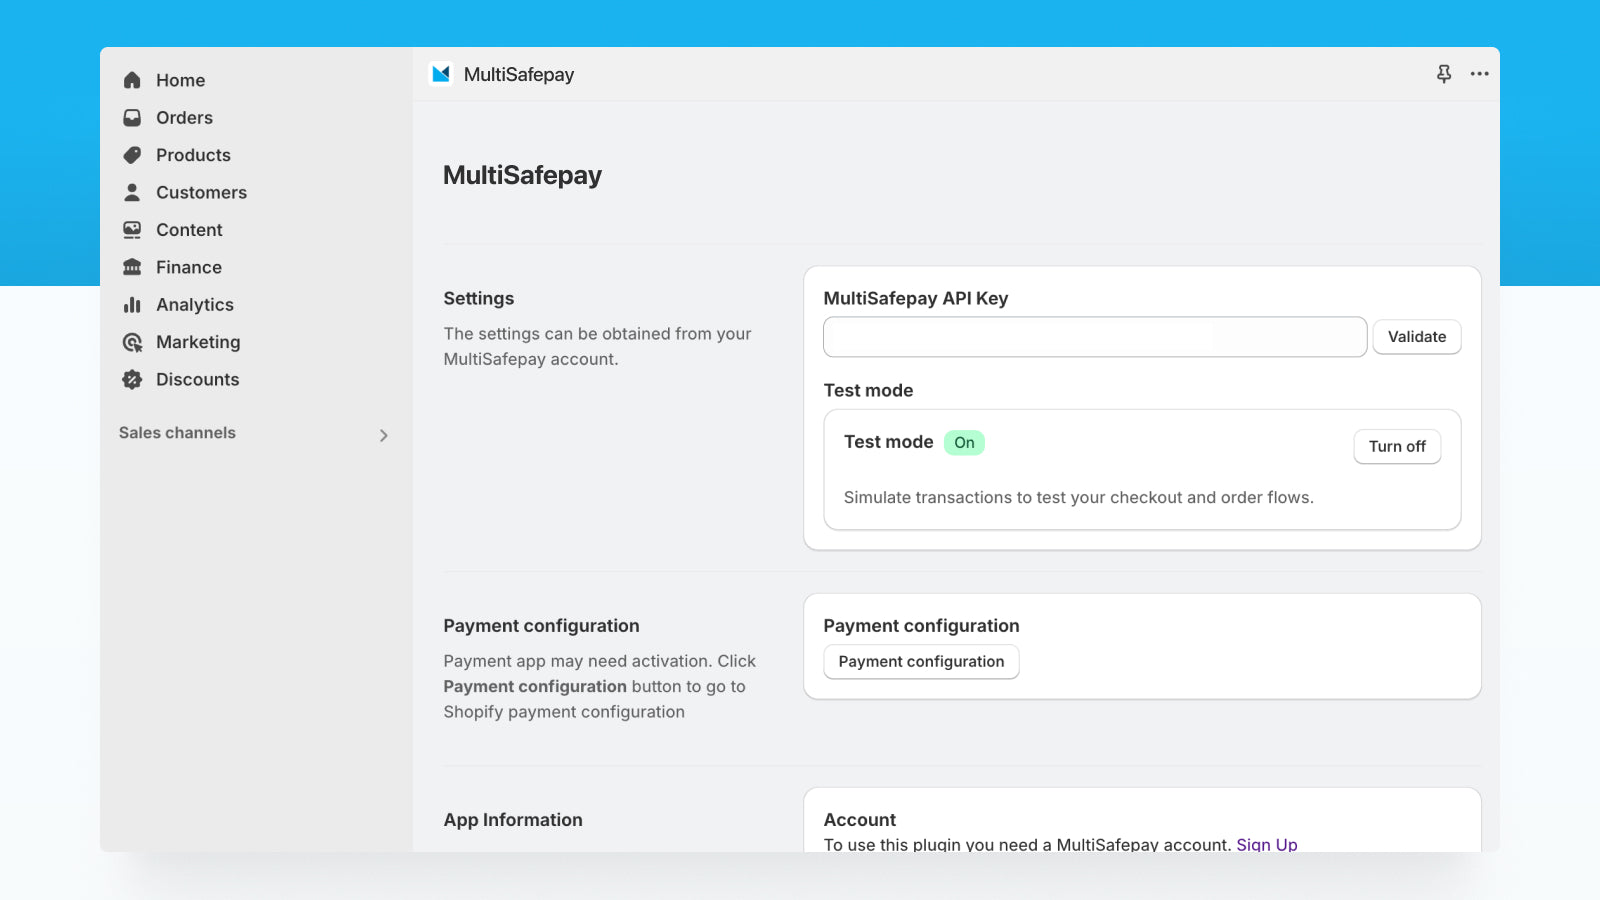1600x900 pixels.
Task: Click the Home house icon in sidebar
Action: point(132,80)
